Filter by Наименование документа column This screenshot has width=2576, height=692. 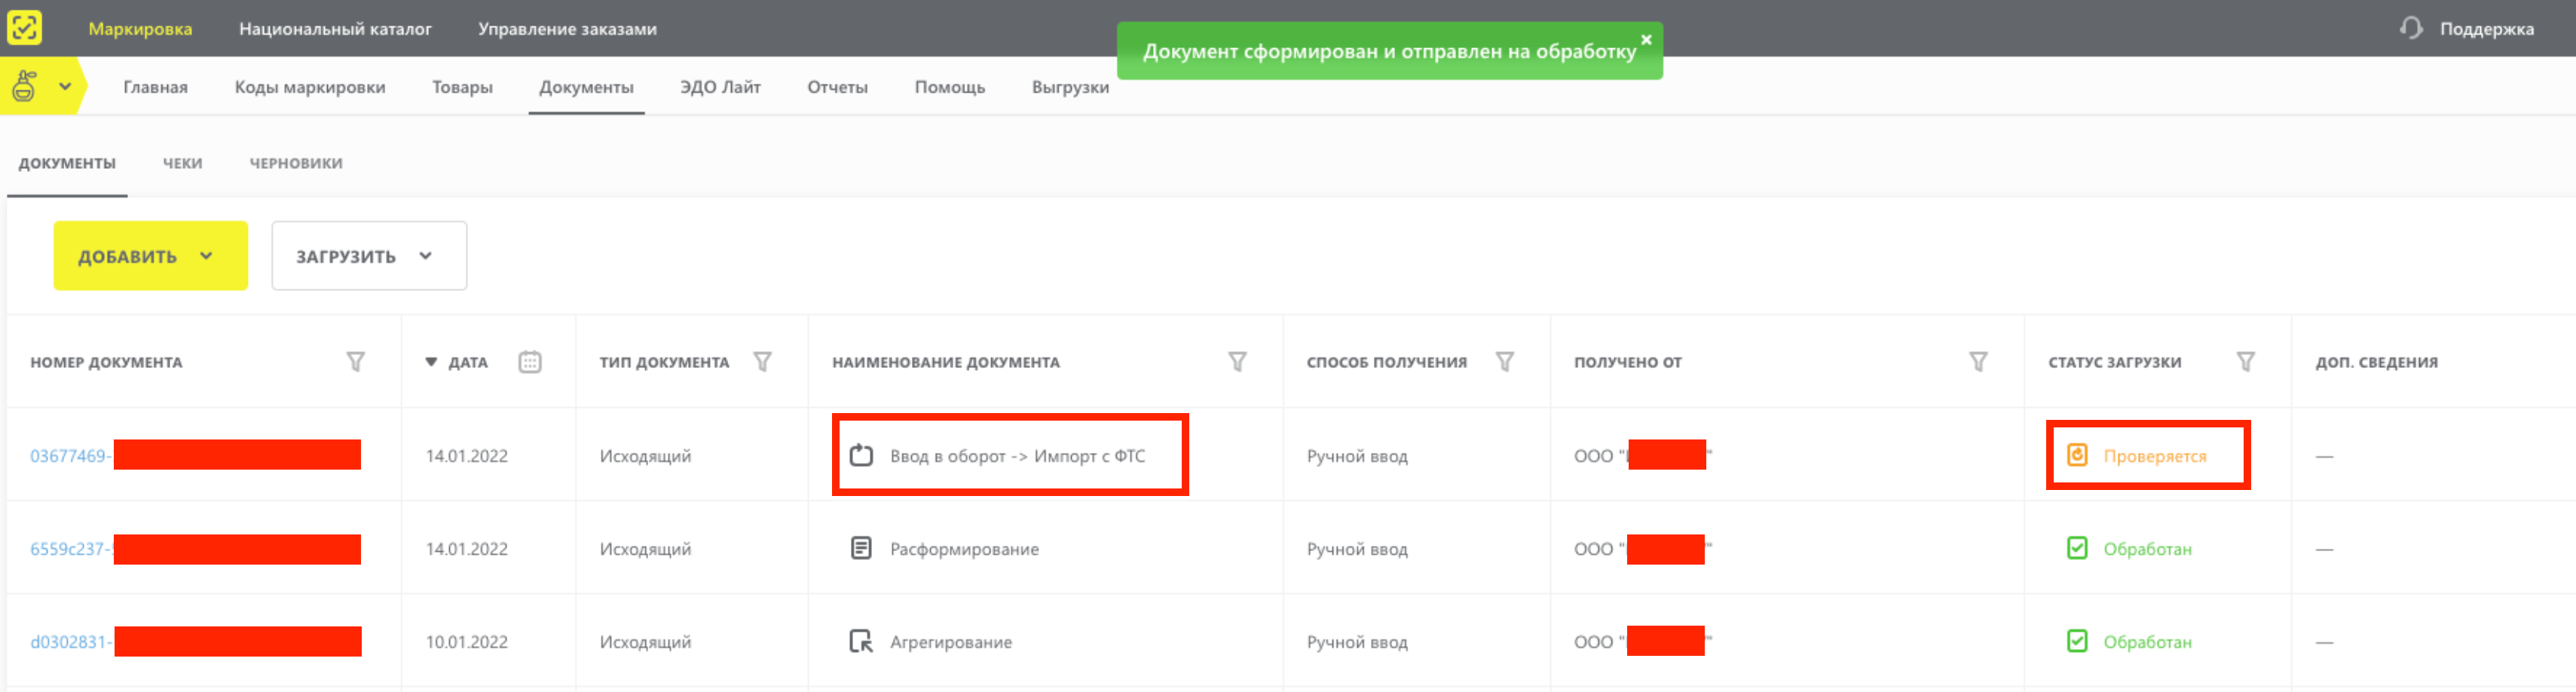tap(1237, 362)
